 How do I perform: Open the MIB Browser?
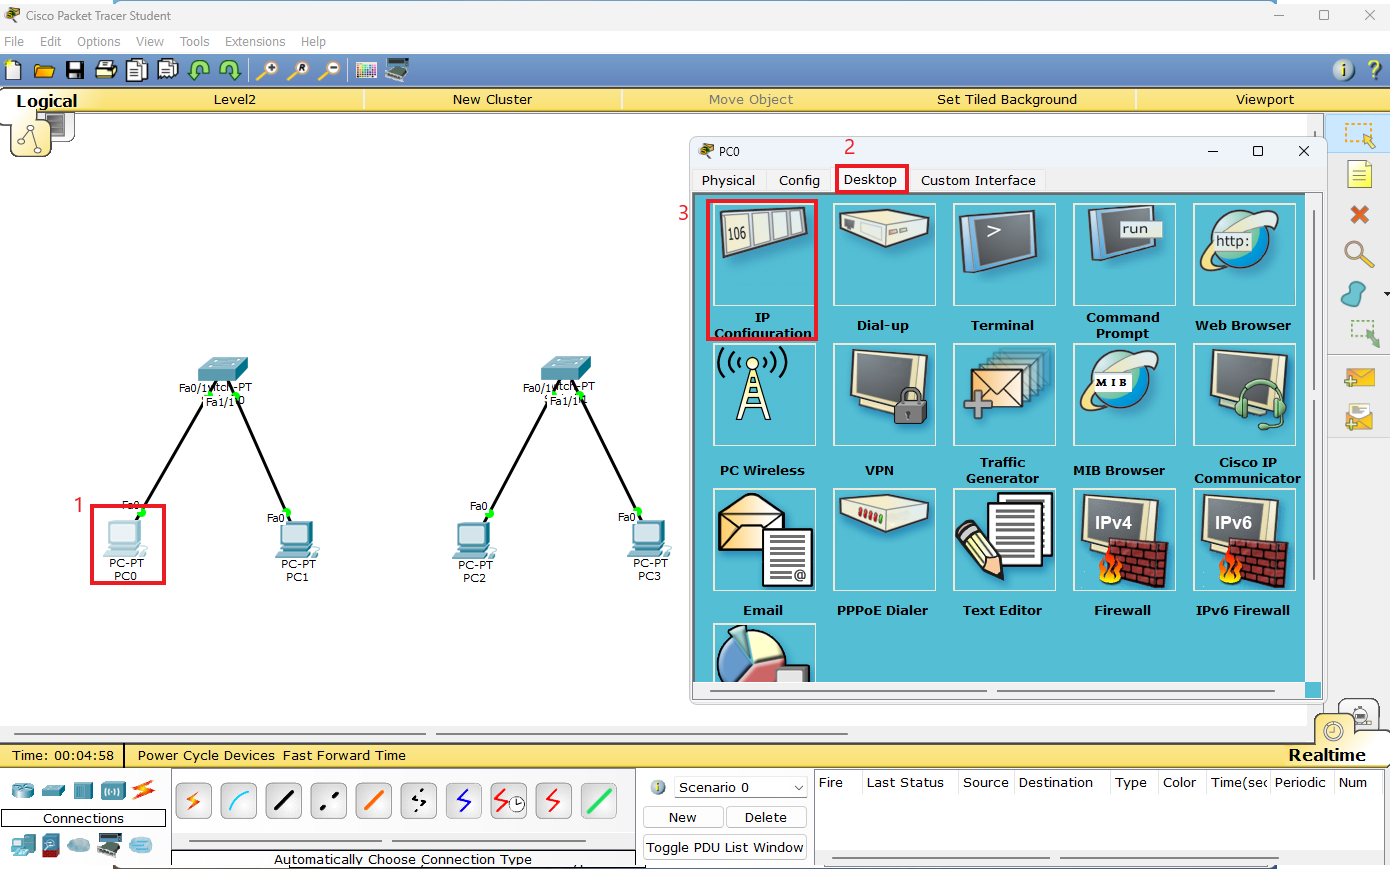coord(1124,395)
